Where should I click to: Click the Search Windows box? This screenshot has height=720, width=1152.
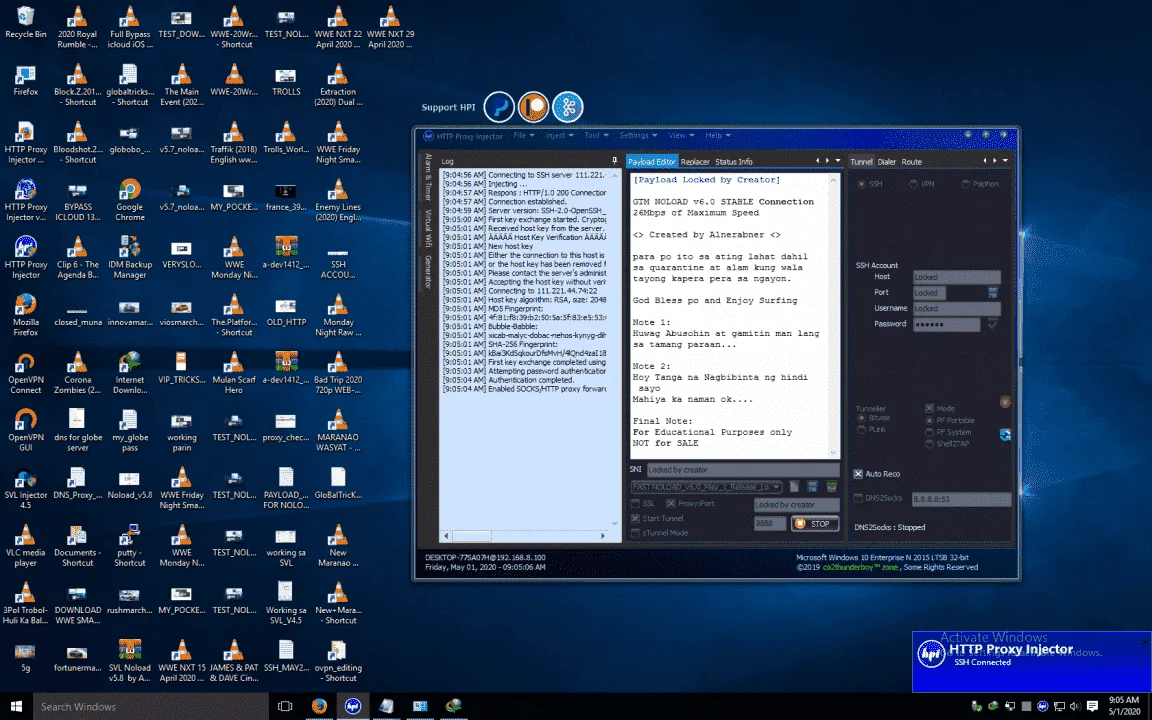[151, 706]
